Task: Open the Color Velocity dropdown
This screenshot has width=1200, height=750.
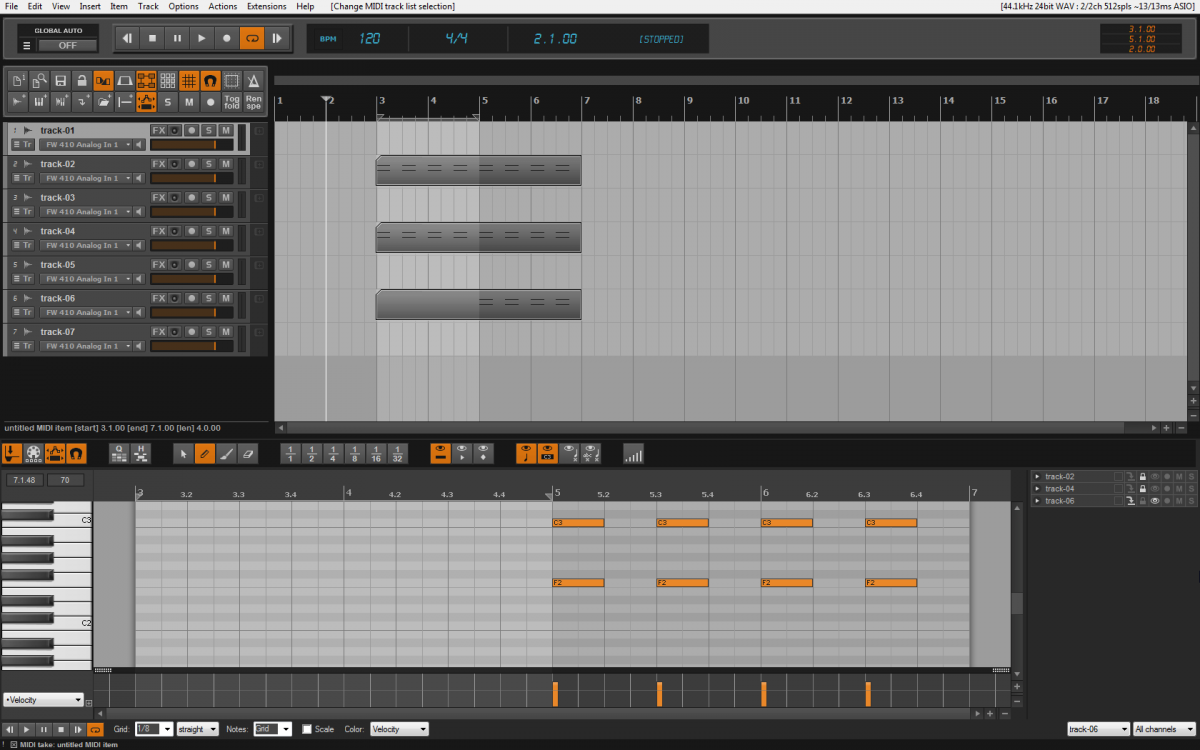Action: 399,729
